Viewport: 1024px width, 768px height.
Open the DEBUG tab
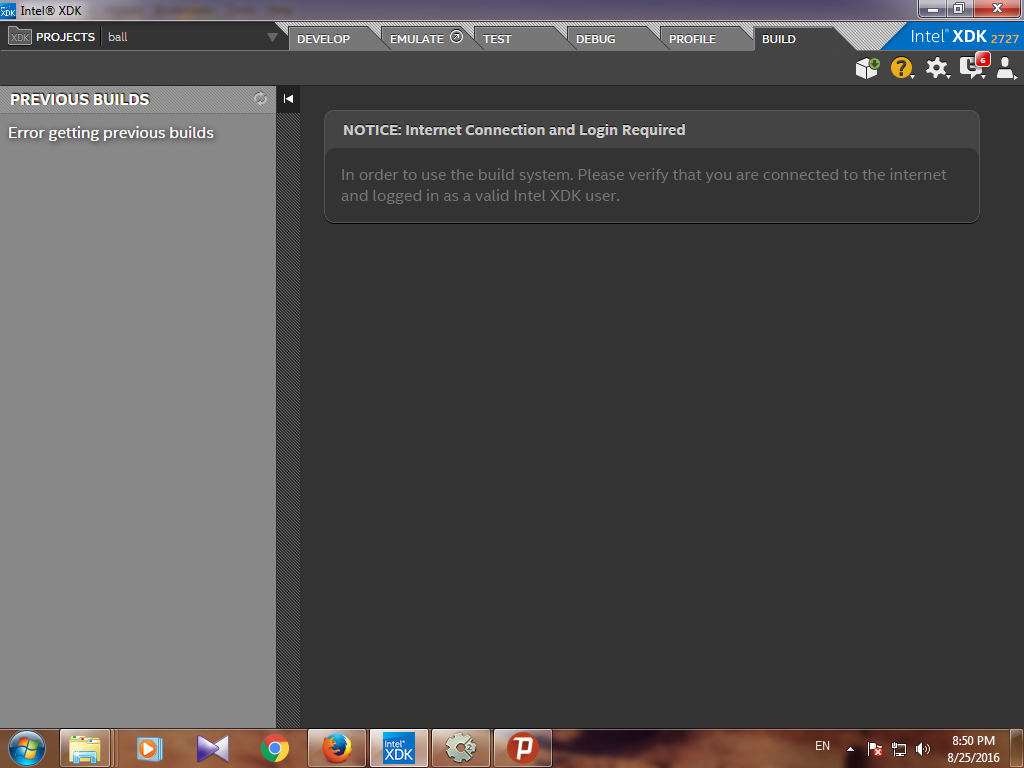(x=595, y=39)
